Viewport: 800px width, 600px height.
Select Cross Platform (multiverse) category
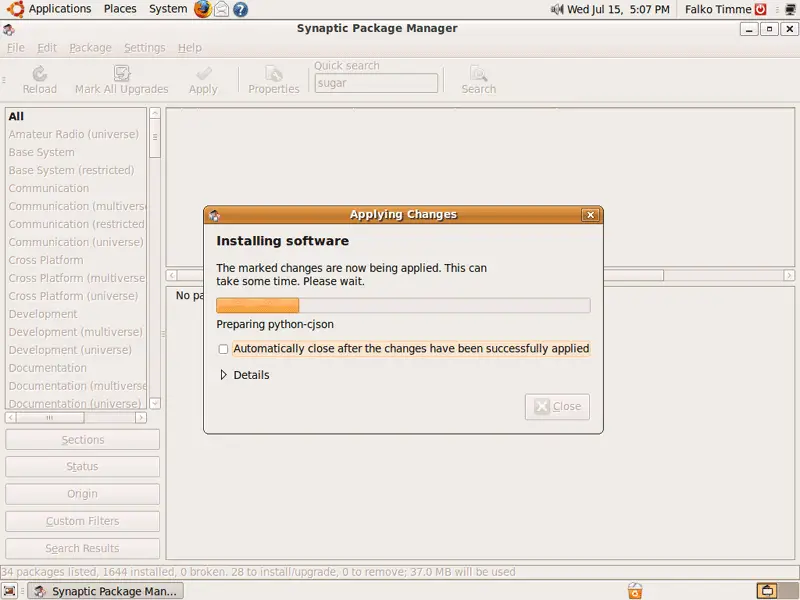[76, 278]
